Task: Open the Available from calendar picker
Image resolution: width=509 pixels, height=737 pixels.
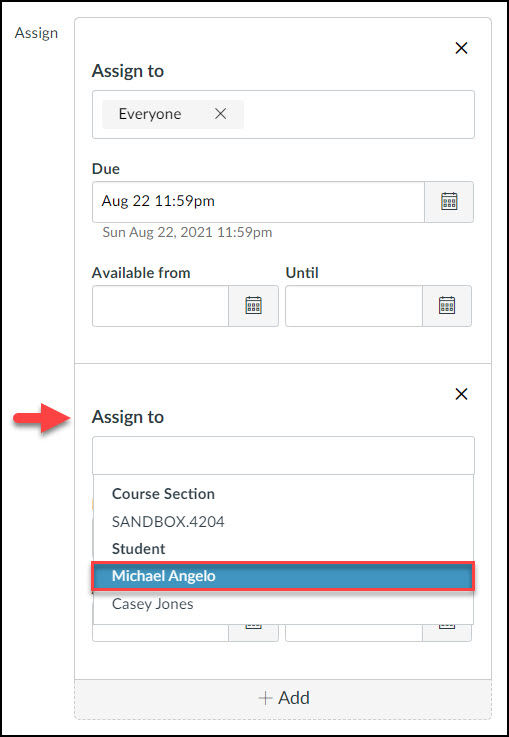Action: (x=253, y=306)
